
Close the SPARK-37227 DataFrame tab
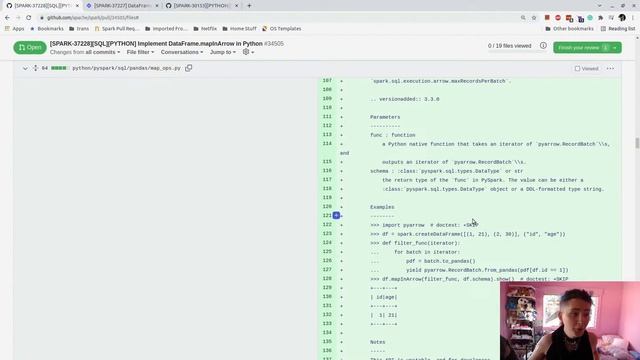tap(157, 6)
